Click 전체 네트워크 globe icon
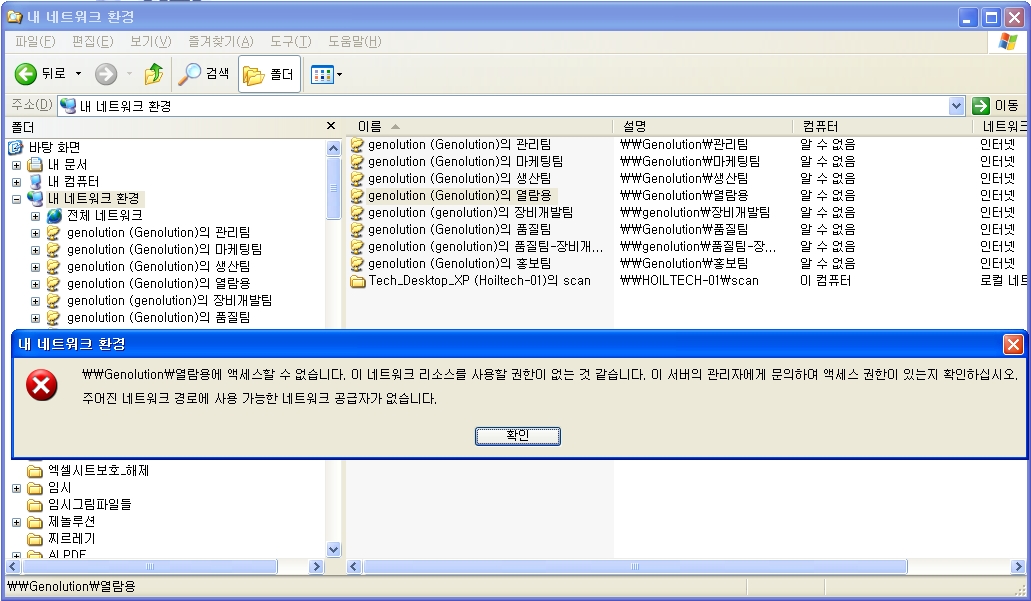The width and height of the screenshot is (1031, 601). click(55, 216)
